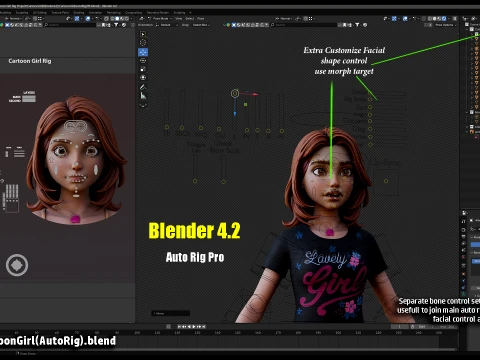Screen dimensions: 480x360
Task: Play the animation in timeline controls
Action: click(x=194, y=326)
